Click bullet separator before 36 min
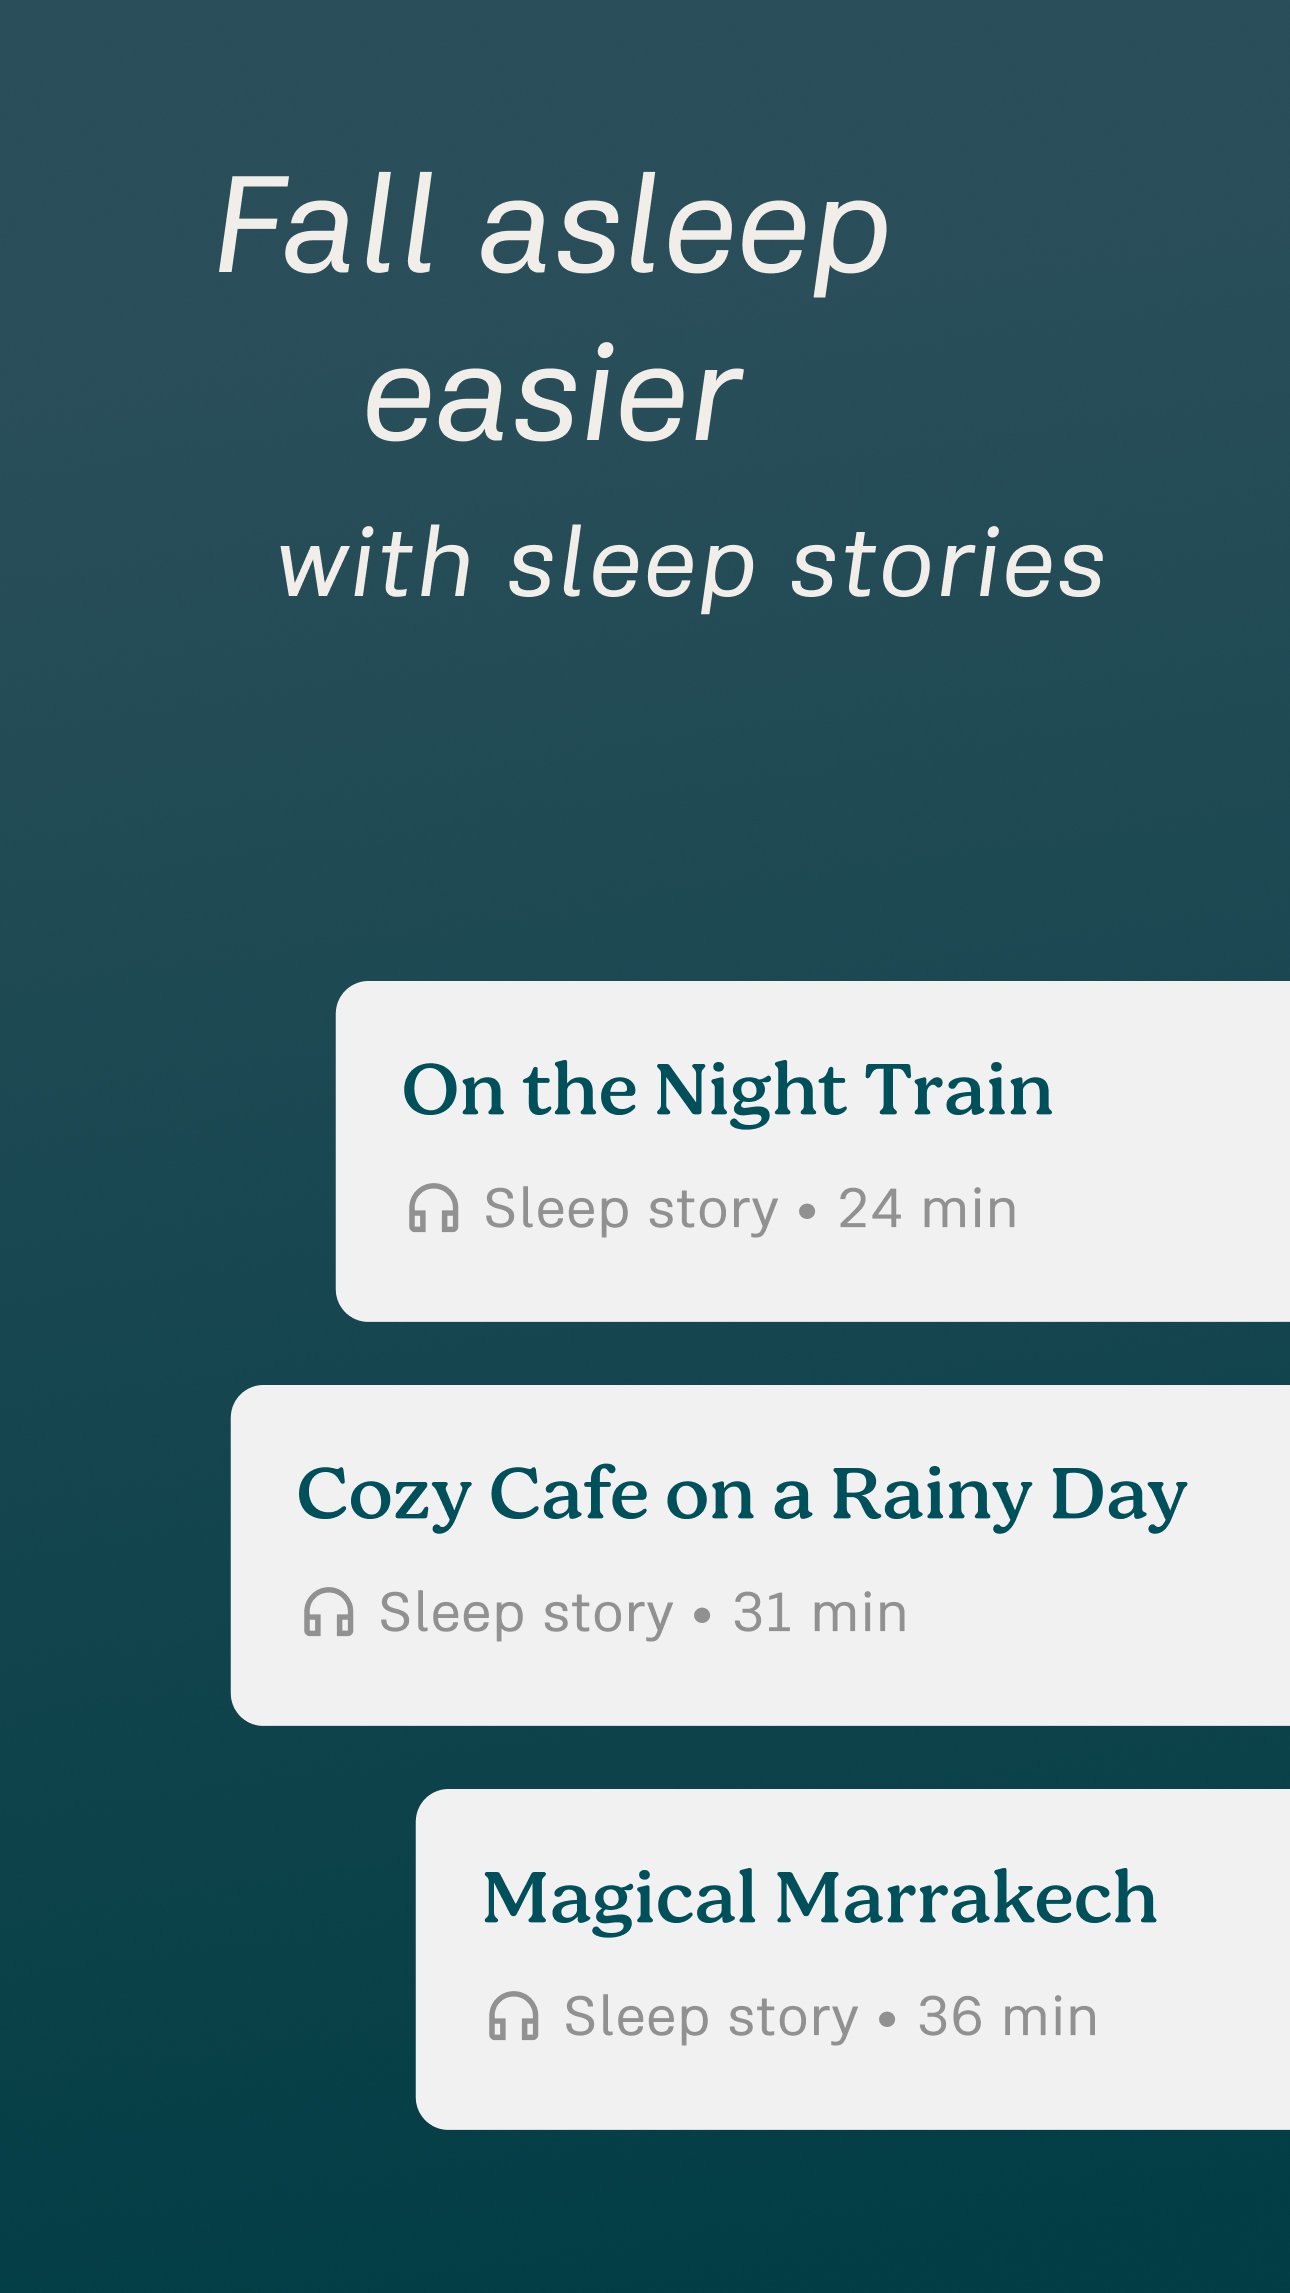 coord(887,2020)
